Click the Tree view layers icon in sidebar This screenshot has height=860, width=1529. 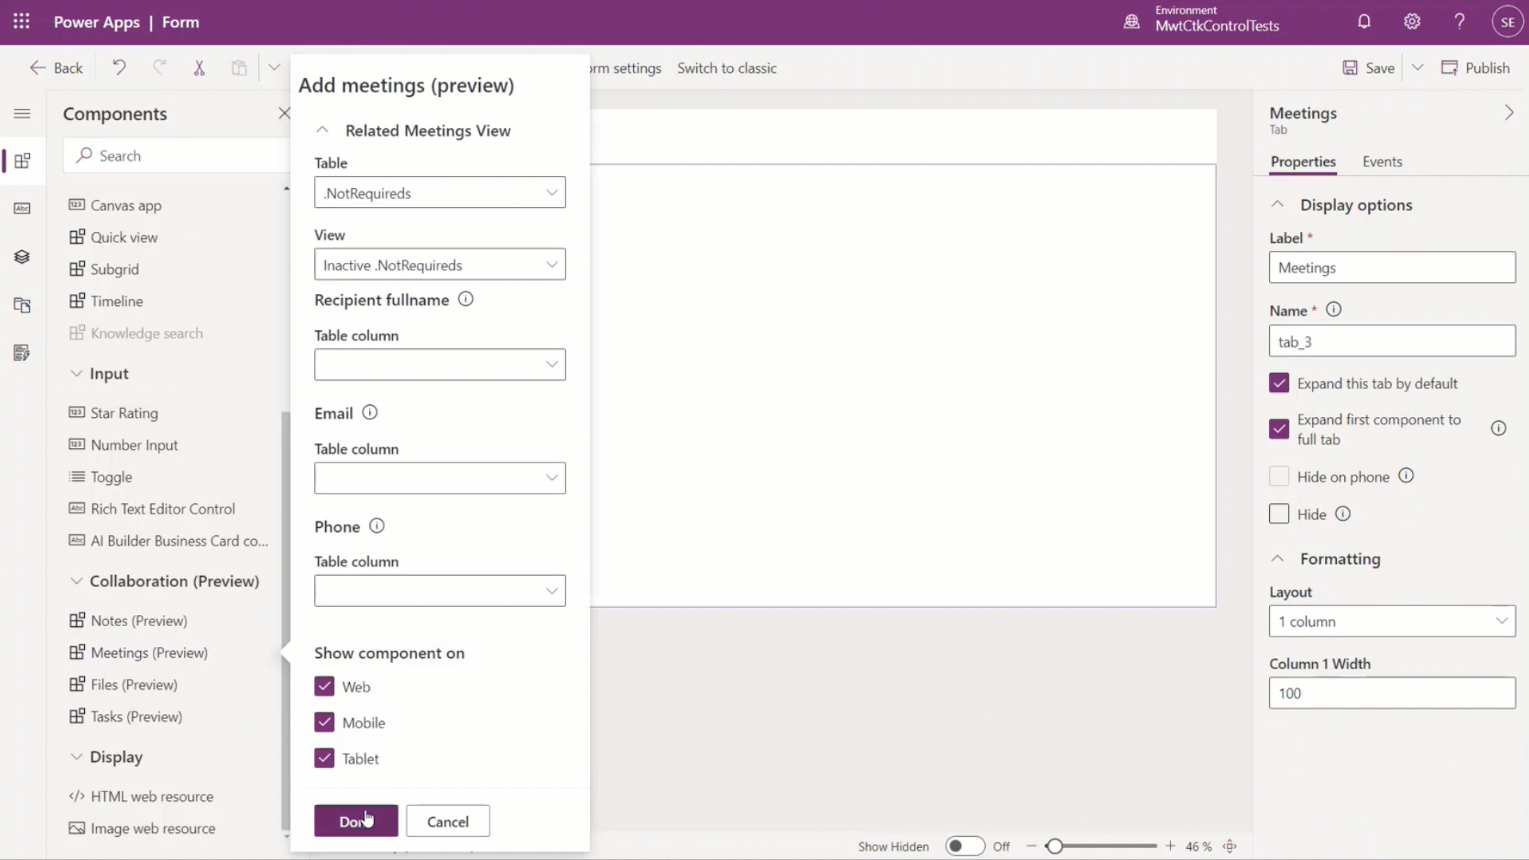click(22, 257)
